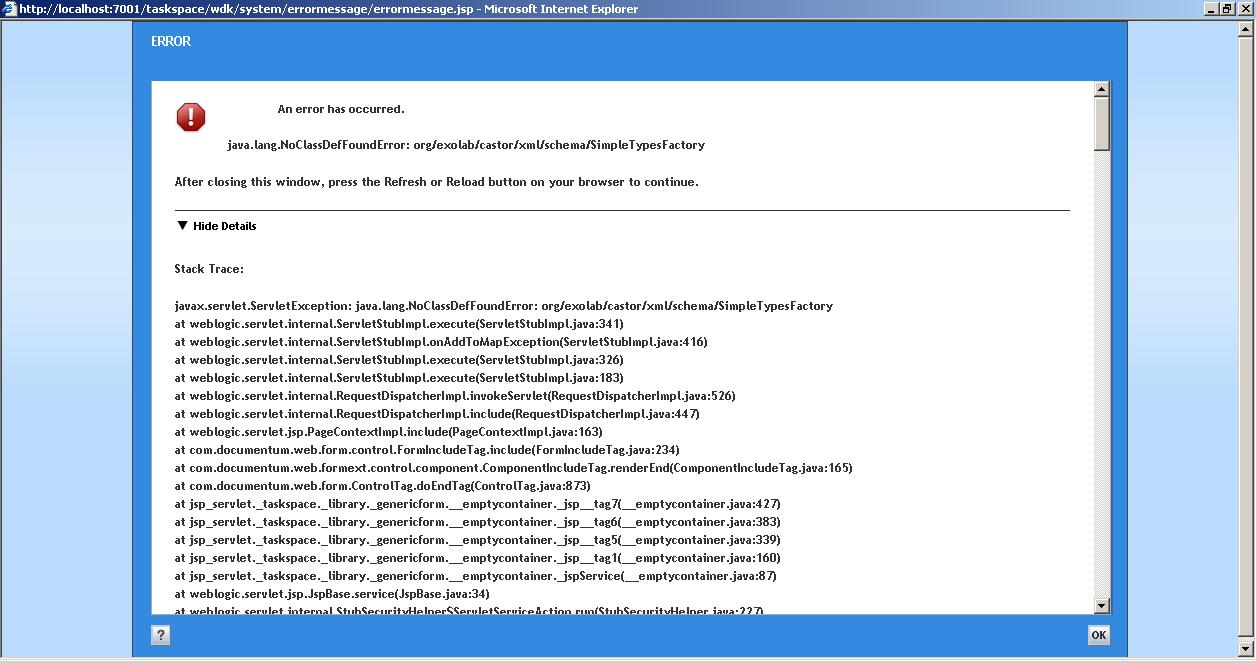The image size is (1256, 663).
Task: Click the trace line ending "ServletStubImpl.java:183)"
Action: tap(399, 378)
